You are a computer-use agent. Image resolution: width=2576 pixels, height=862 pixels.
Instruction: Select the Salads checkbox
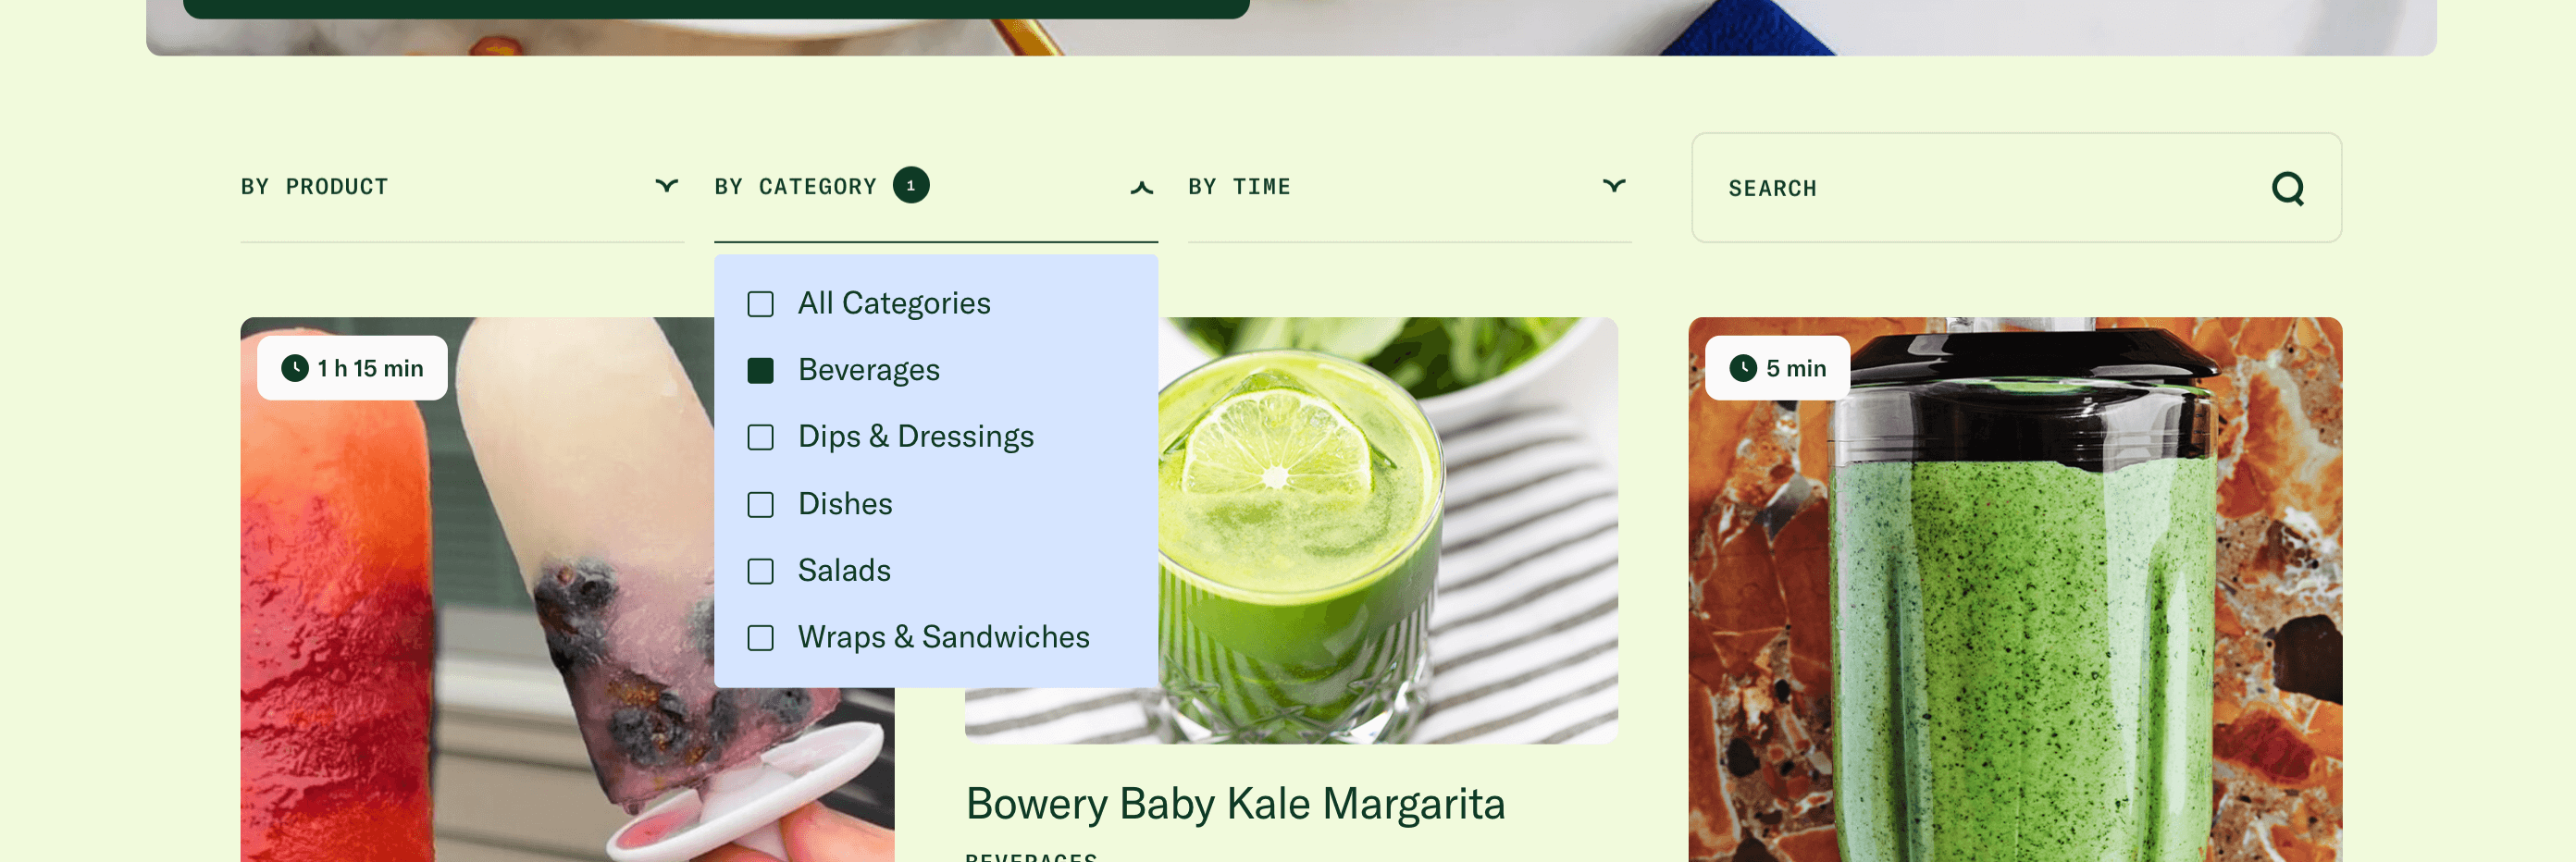click(x=760, y=571)
